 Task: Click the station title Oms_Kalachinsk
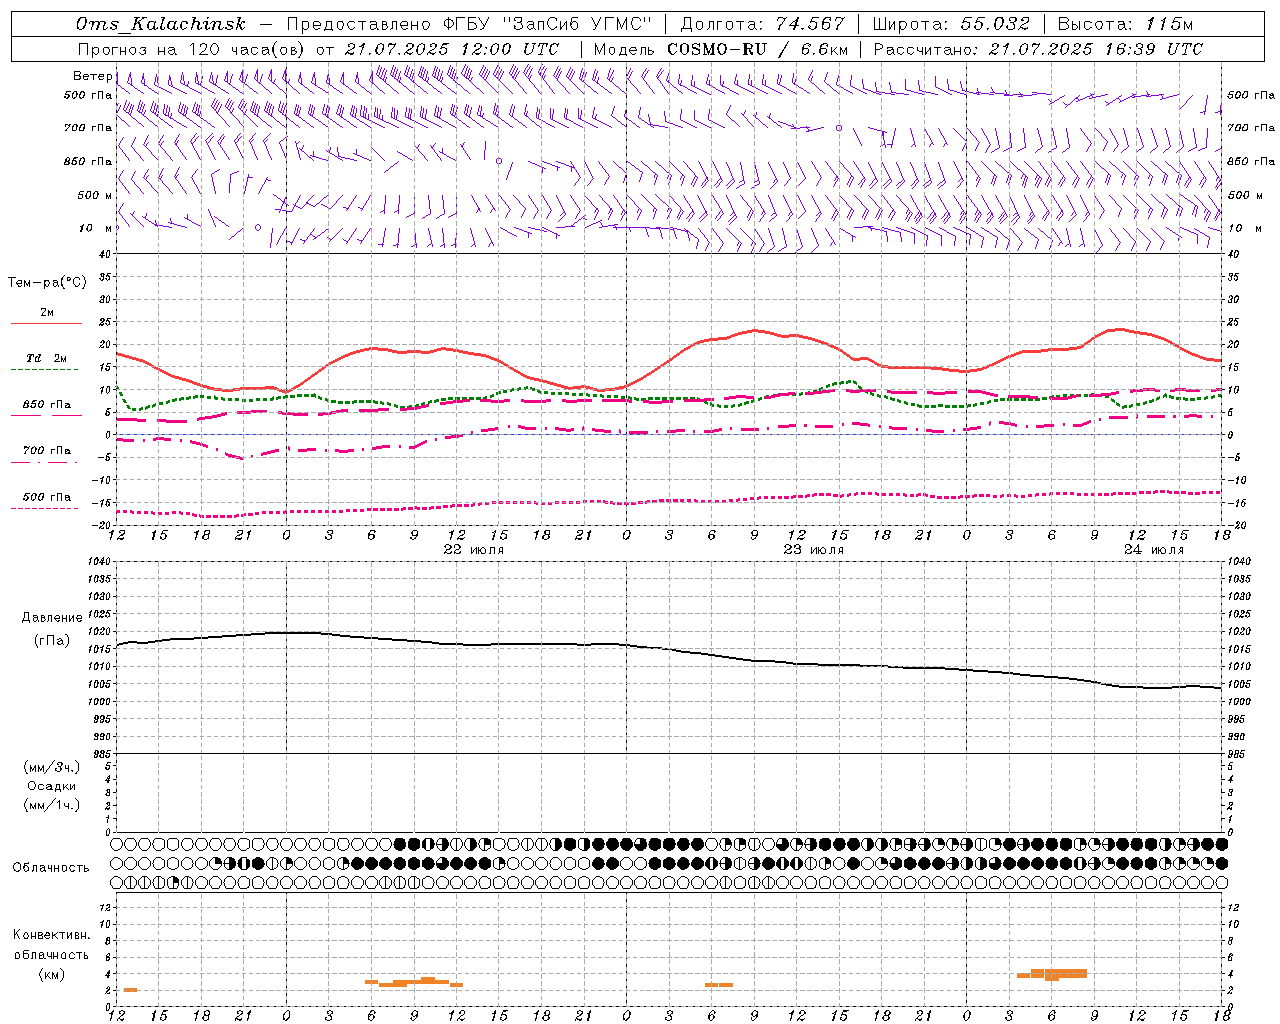[x=160, y=25]
